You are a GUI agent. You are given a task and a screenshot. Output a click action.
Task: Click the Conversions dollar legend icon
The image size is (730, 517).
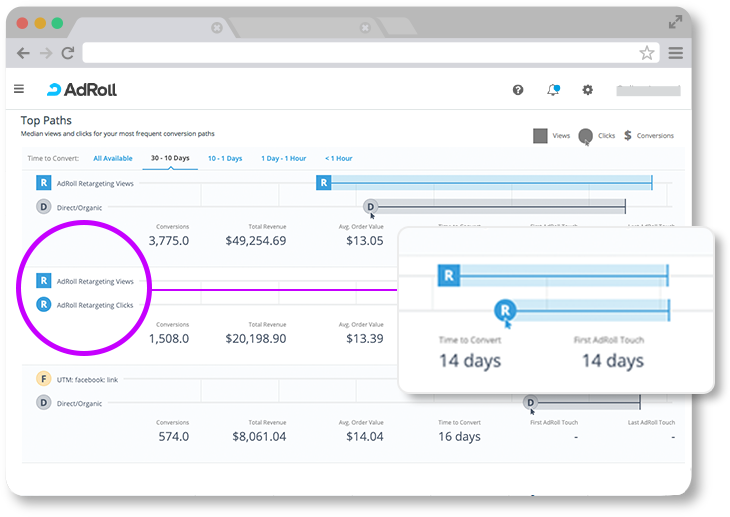coord(628,136)
